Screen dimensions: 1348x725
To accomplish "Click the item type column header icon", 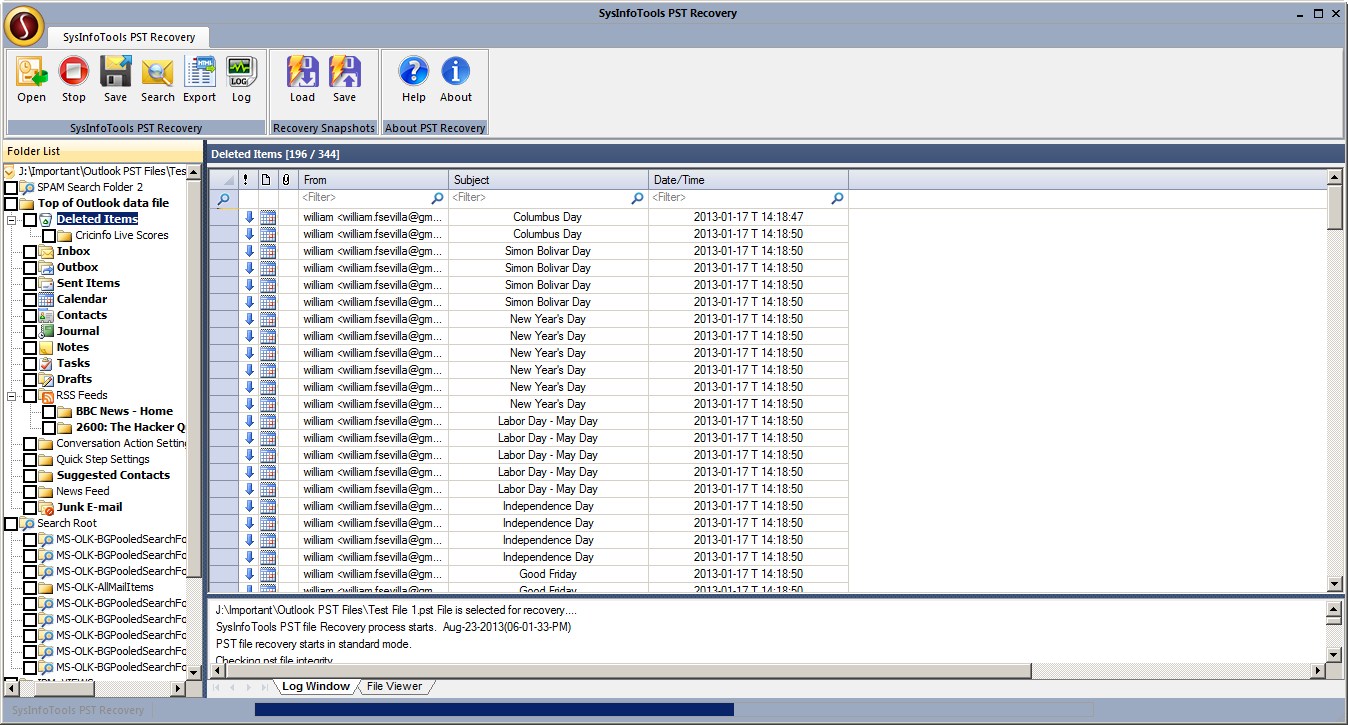I will pyautogui.click(x=266, y=180).
